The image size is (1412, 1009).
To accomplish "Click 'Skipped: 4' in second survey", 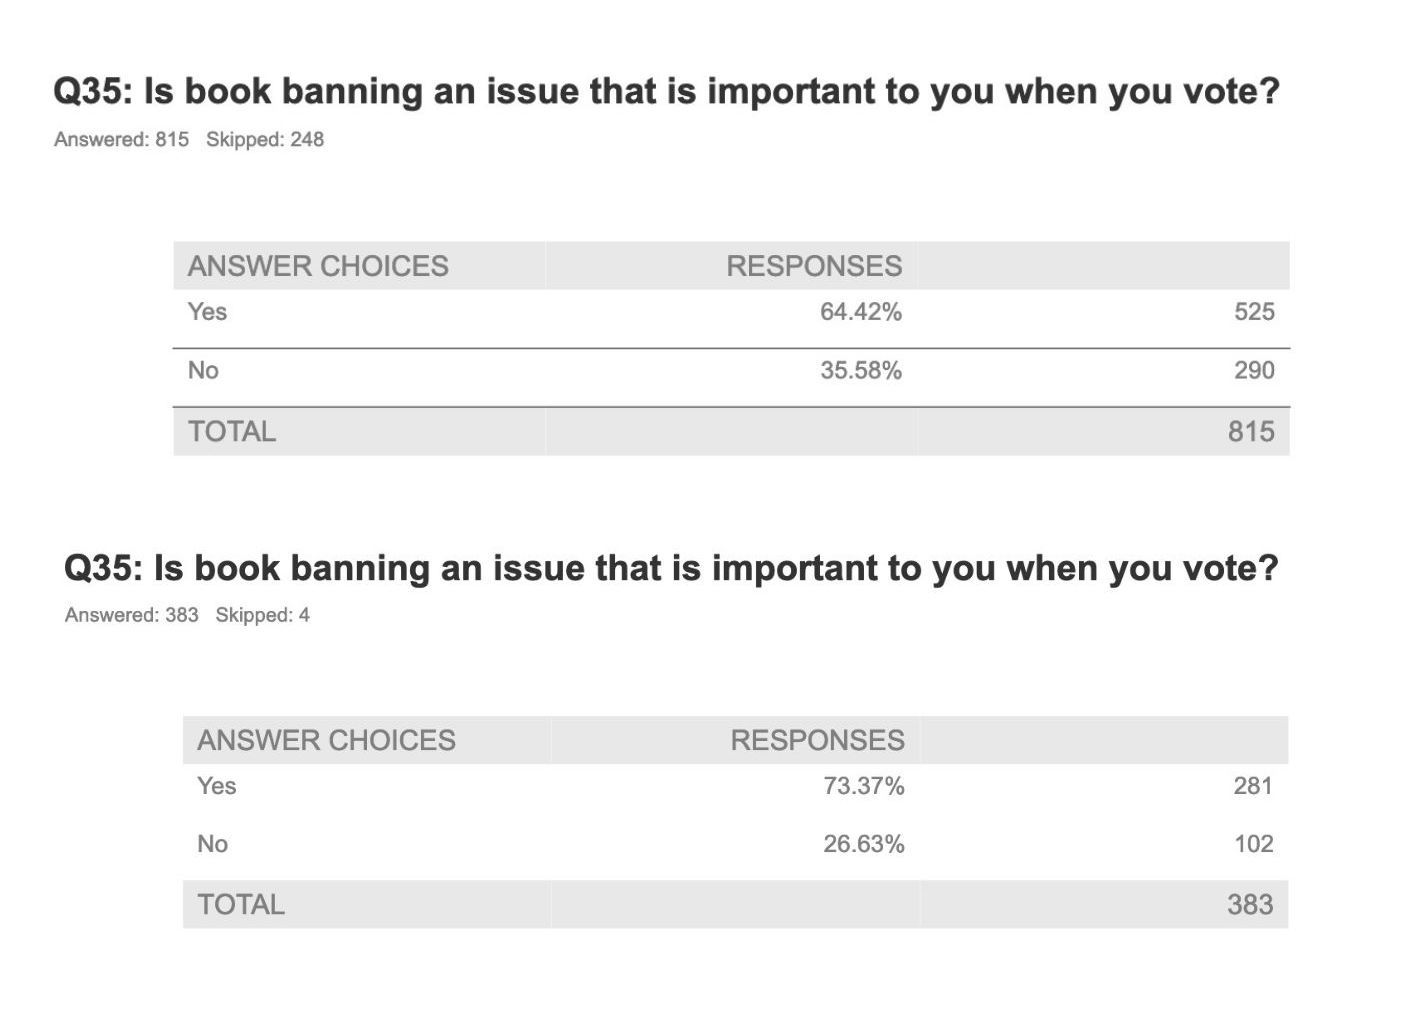I will point(262,615).
